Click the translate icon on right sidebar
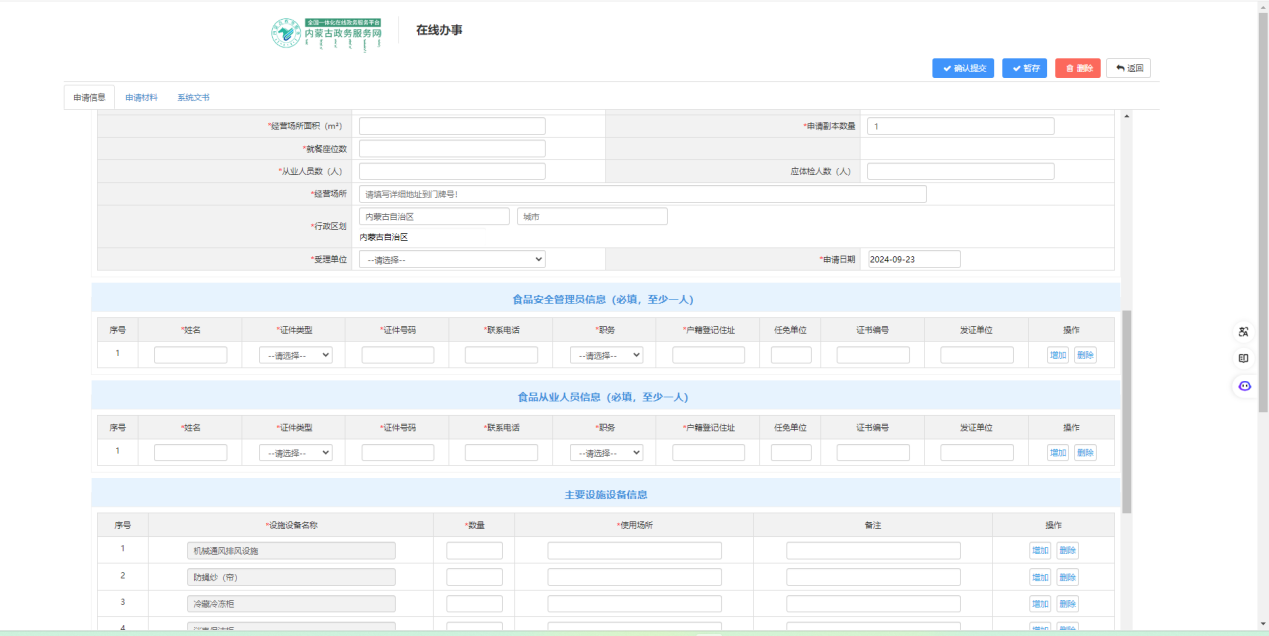1269x636 pixels. pos(1244,332)
